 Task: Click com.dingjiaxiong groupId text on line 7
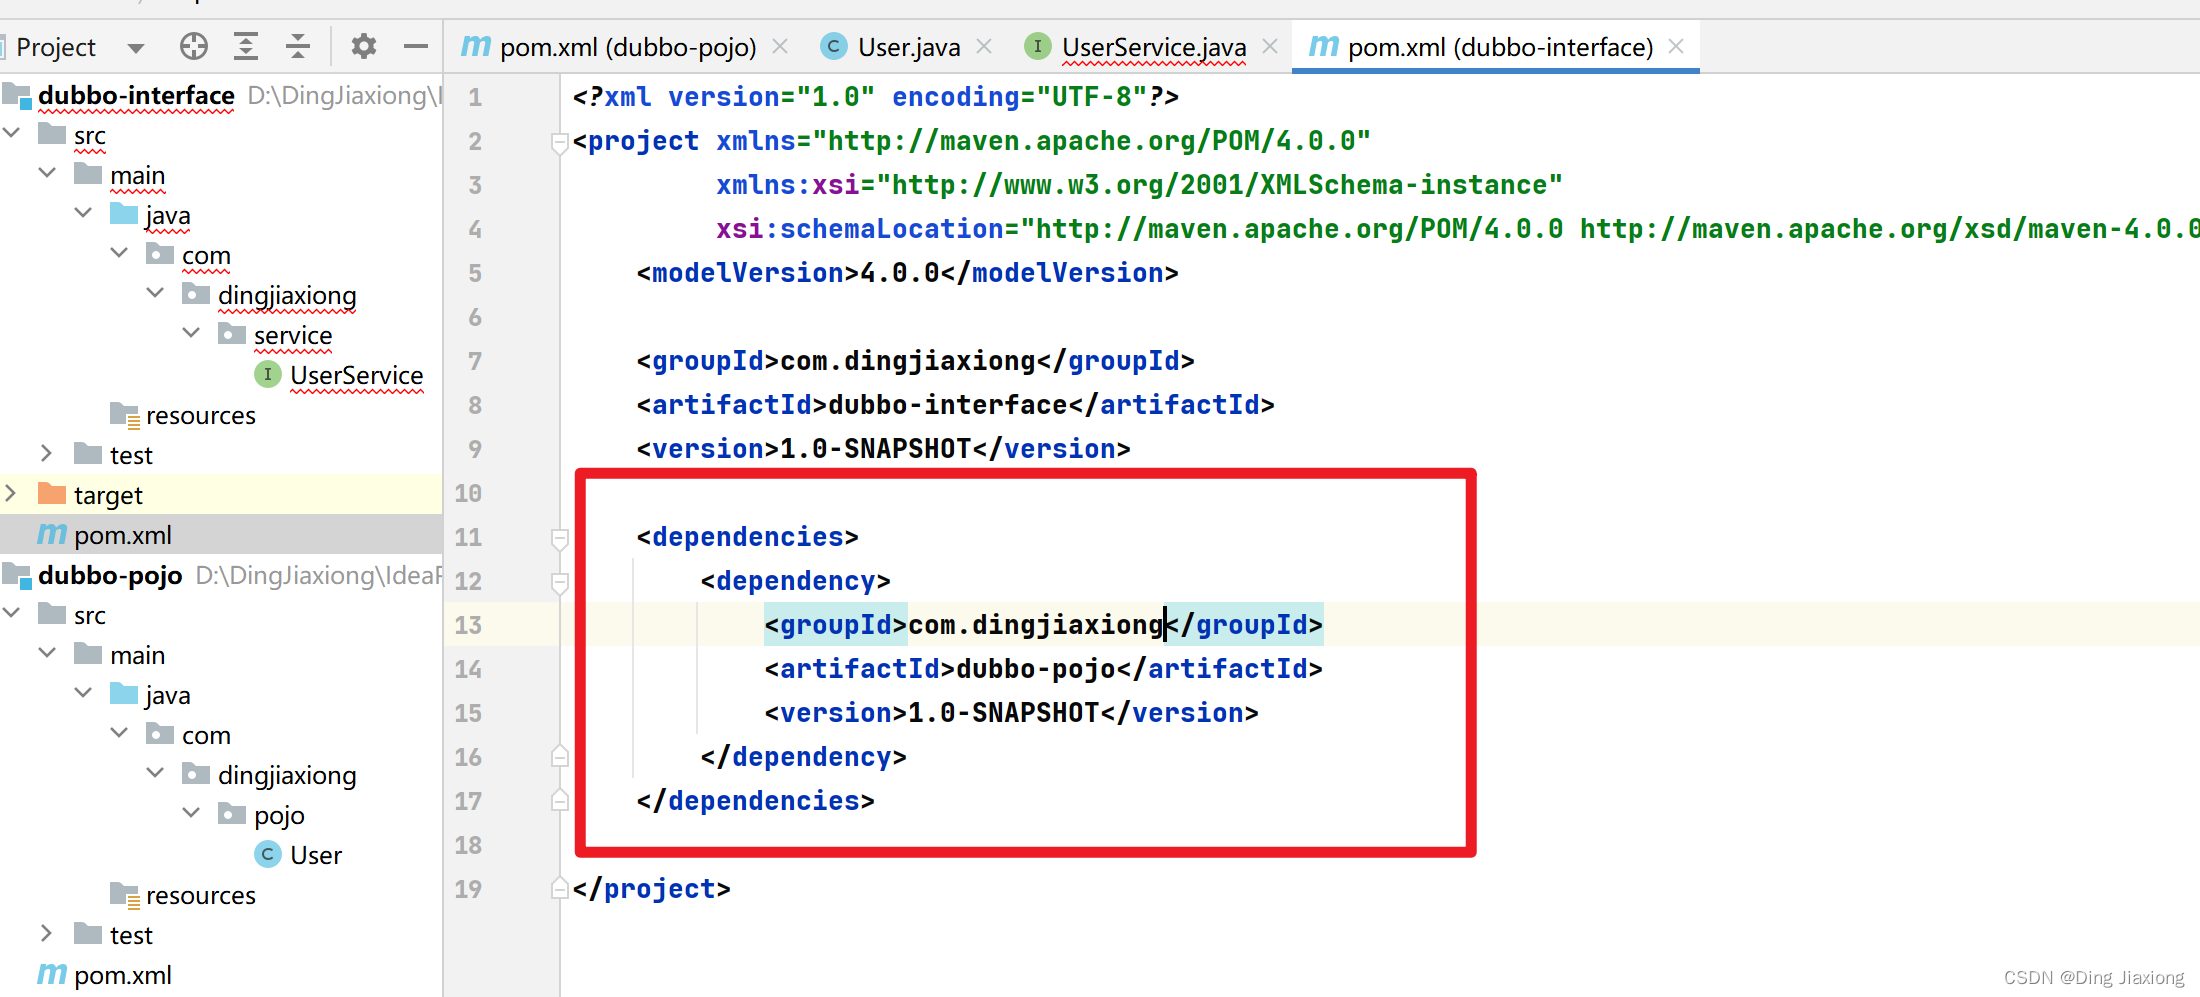pos(908,361)
